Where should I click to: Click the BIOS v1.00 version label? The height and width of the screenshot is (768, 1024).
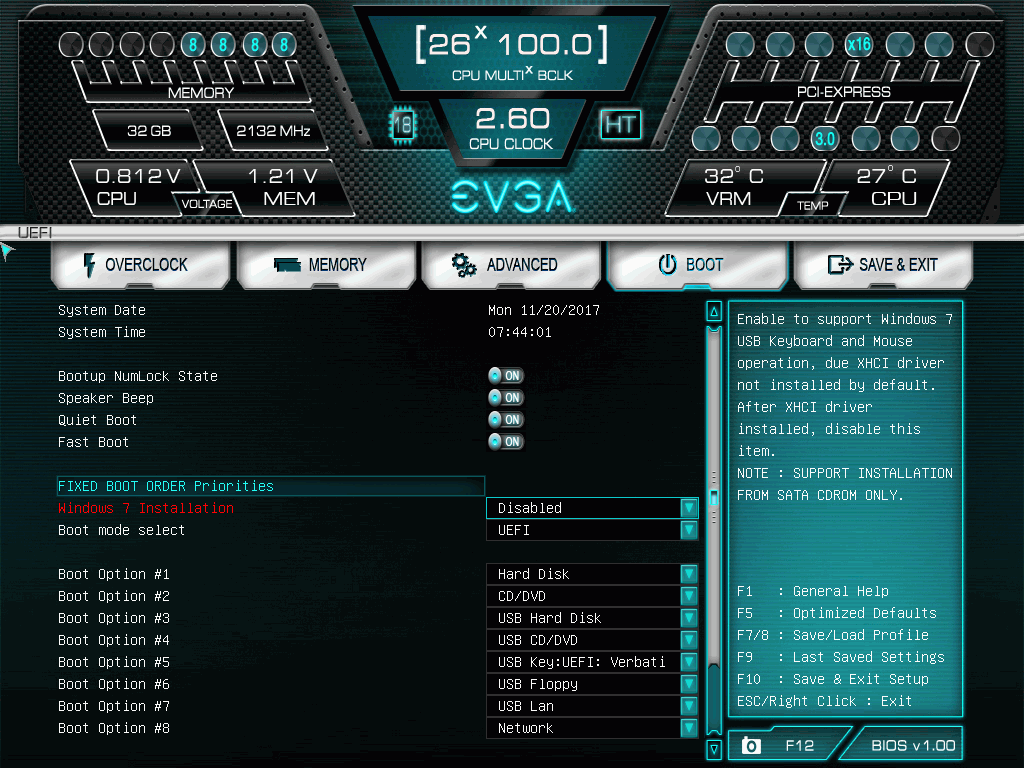tap(913, 746)
